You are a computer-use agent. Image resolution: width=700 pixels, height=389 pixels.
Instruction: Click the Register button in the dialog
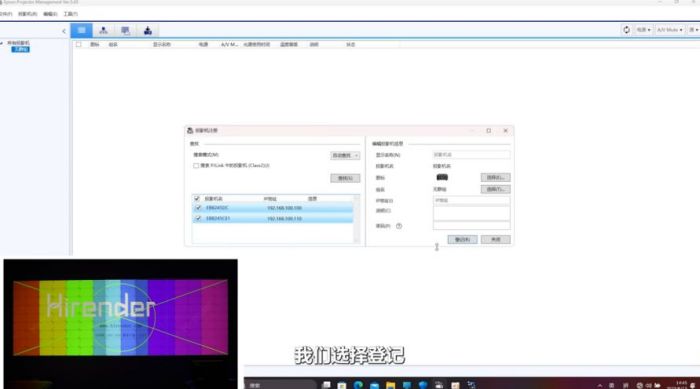click(x=462, y=240)
